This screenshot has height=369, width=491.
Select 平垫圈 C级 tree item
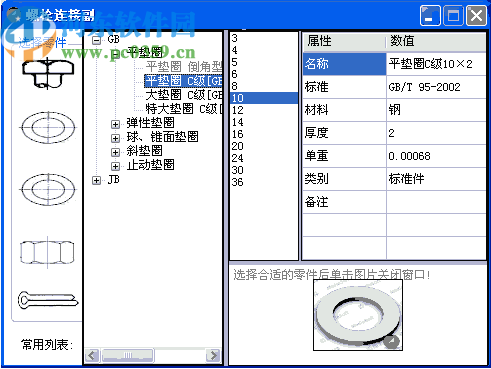pyautogui.click(x=184, y=81)
